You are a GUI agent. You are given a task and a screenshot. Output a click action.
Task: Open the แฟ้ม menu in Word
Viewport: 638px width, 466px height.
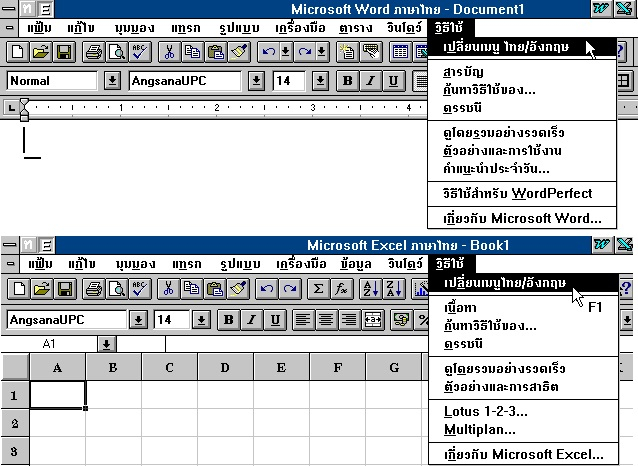pyautogui.click(x=39, y=28)
